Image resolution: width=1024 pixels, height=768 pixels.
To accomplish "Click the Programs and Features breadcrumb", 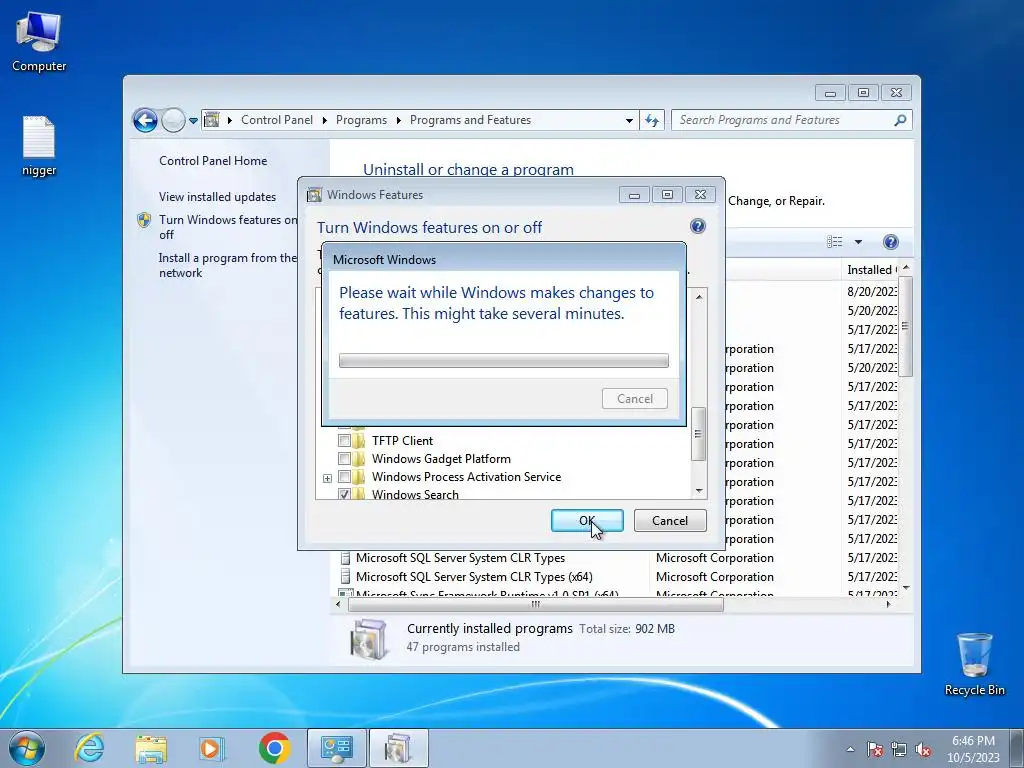I will (x=470, y=120).
